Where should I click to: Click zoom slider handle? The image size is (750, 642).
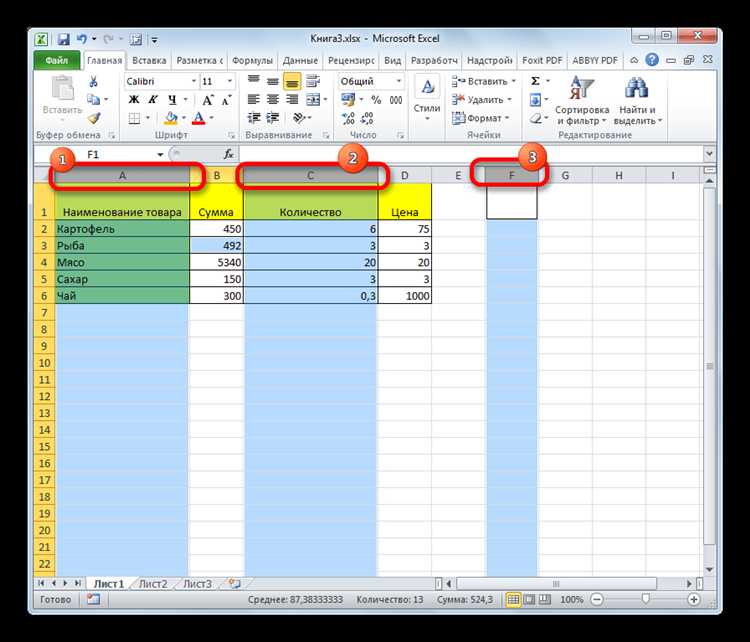[x=646, y=599]
